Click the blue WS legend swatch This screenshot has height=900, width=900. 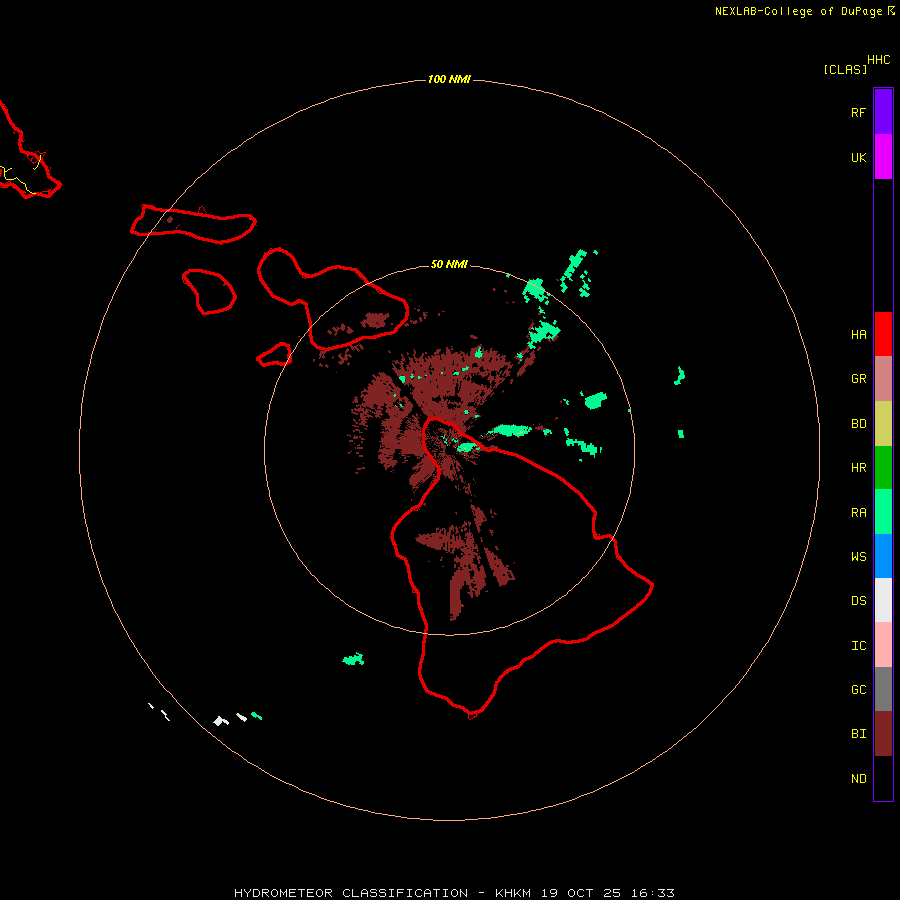click(x=883, y=556)
